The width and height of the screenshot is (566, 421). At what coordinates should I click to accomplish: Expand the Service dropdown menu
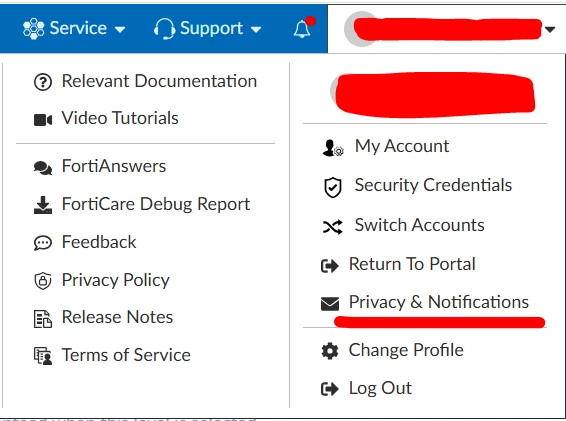tap(74, 28)
